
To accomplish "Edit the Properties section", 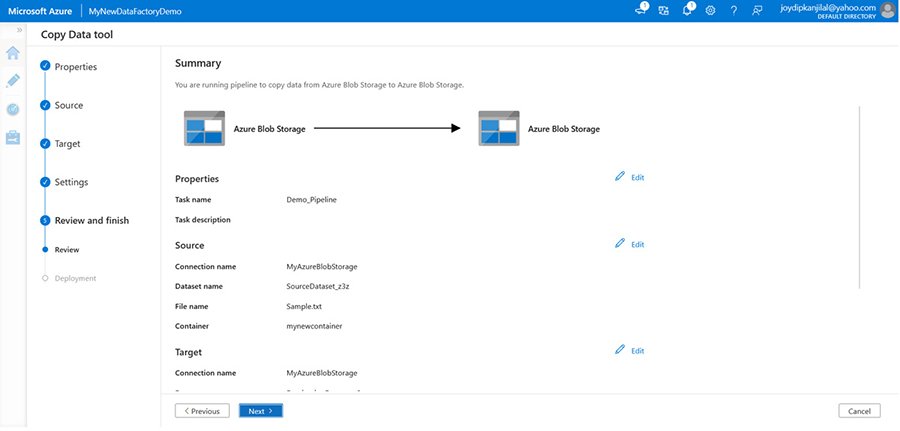I will [x=630, y=177].
